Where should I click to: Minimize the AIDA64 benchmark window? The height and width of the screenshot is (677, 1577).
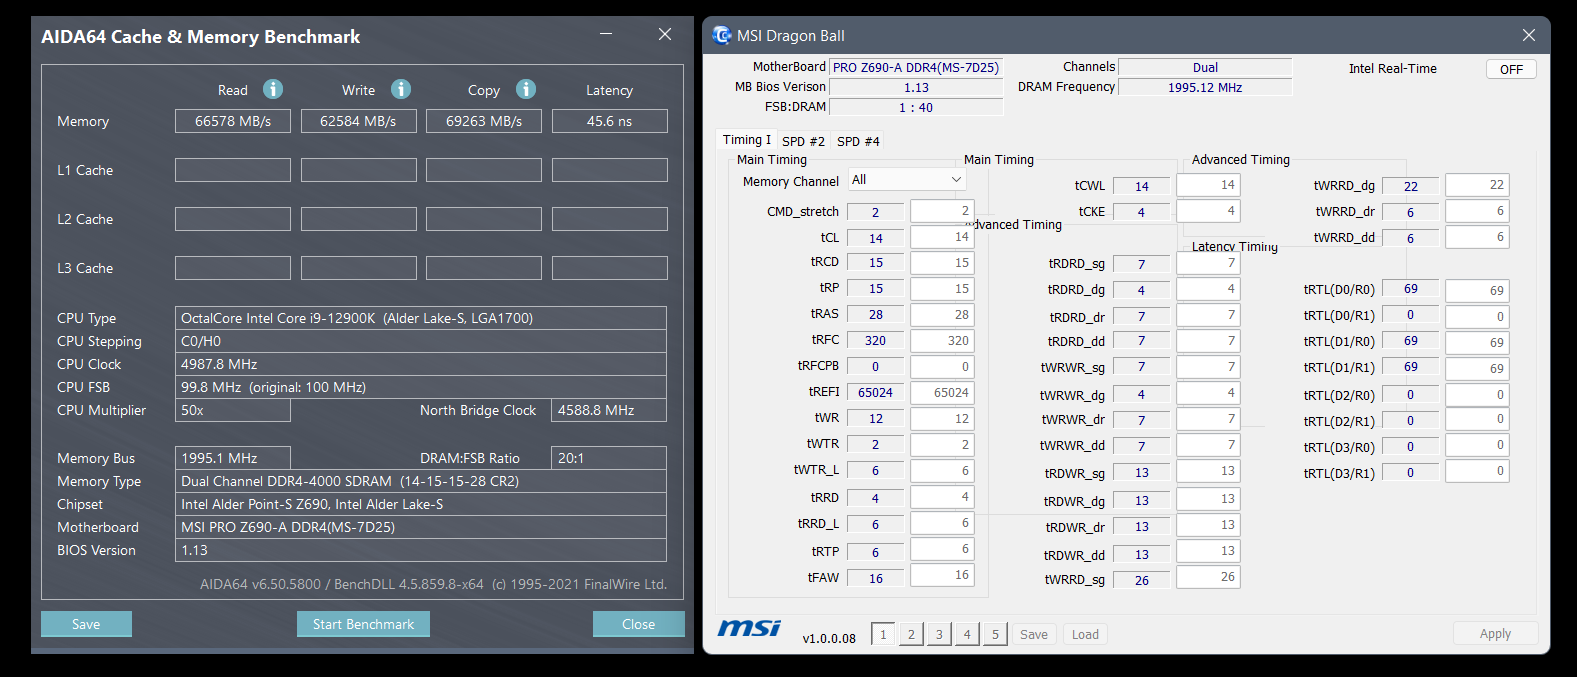pyautogui.click(x=606, y=34)
